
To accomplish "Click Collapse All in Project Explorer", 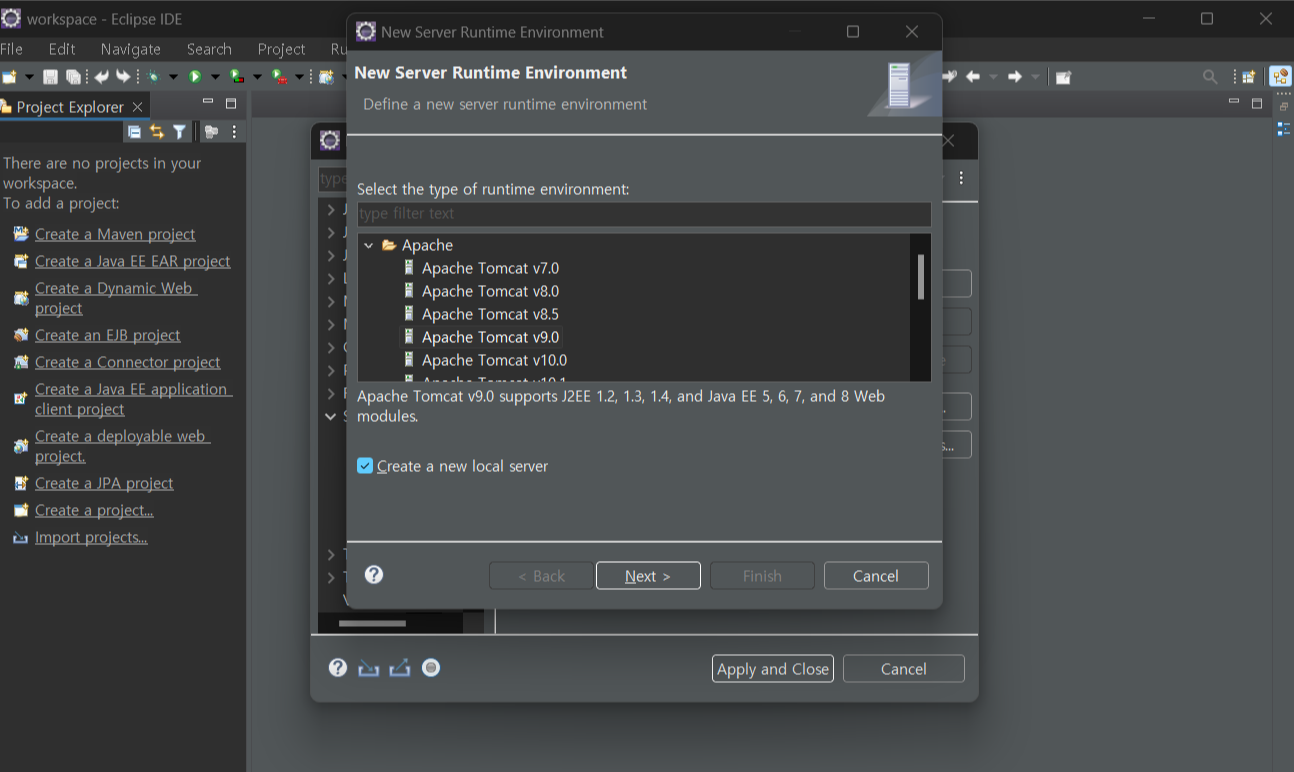I will point(134,131).
